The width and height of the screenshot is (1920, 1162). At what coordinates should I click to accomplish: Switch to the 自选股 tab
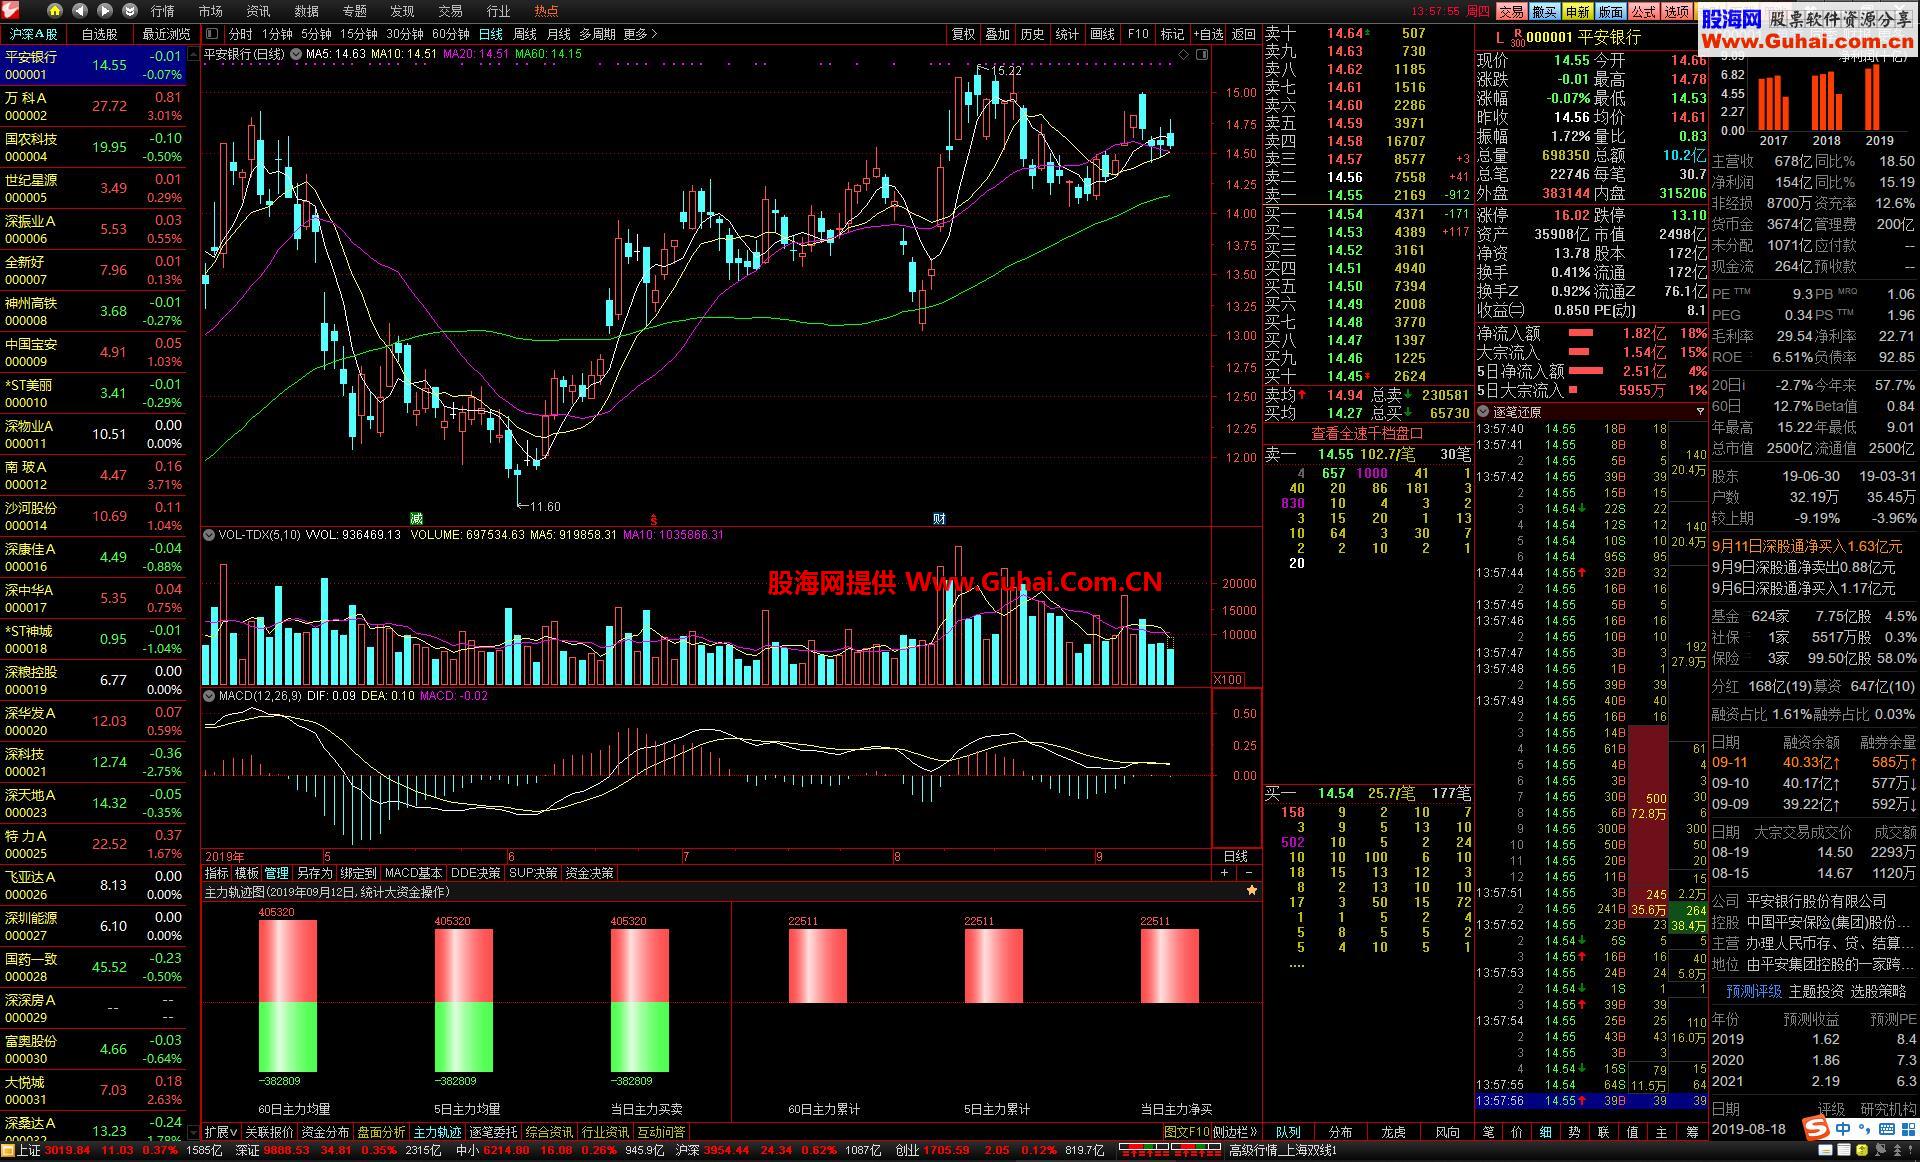[x=99, y=34]
